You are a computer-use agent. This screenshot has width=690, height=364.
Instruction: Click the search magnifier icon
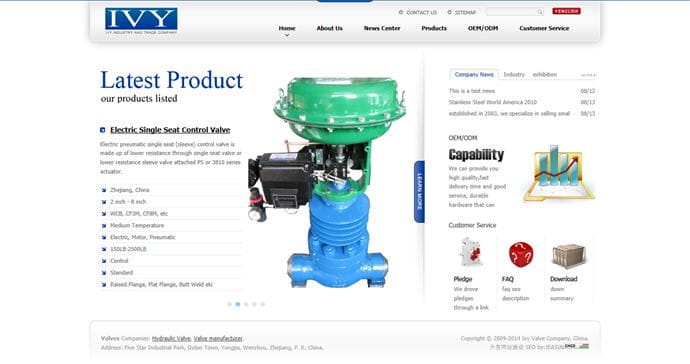540,12
